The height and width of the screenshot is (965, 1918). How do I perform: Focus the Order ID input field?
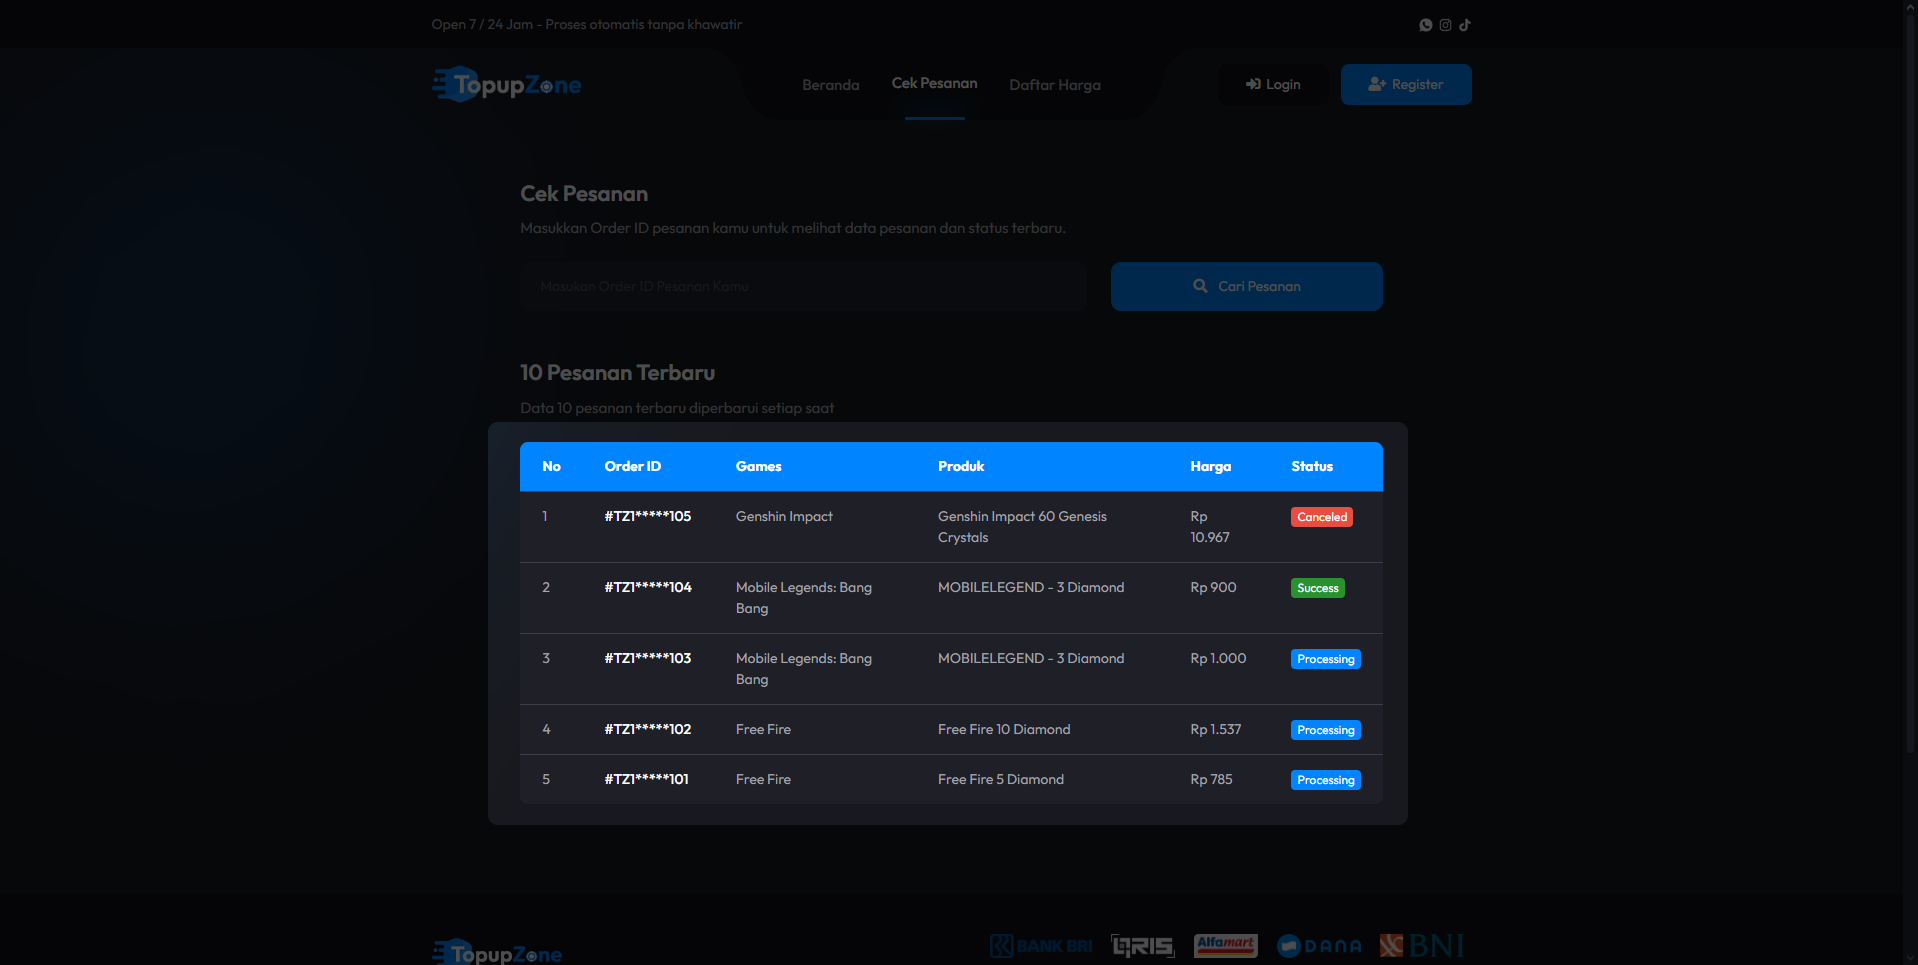tap(803, 286)
